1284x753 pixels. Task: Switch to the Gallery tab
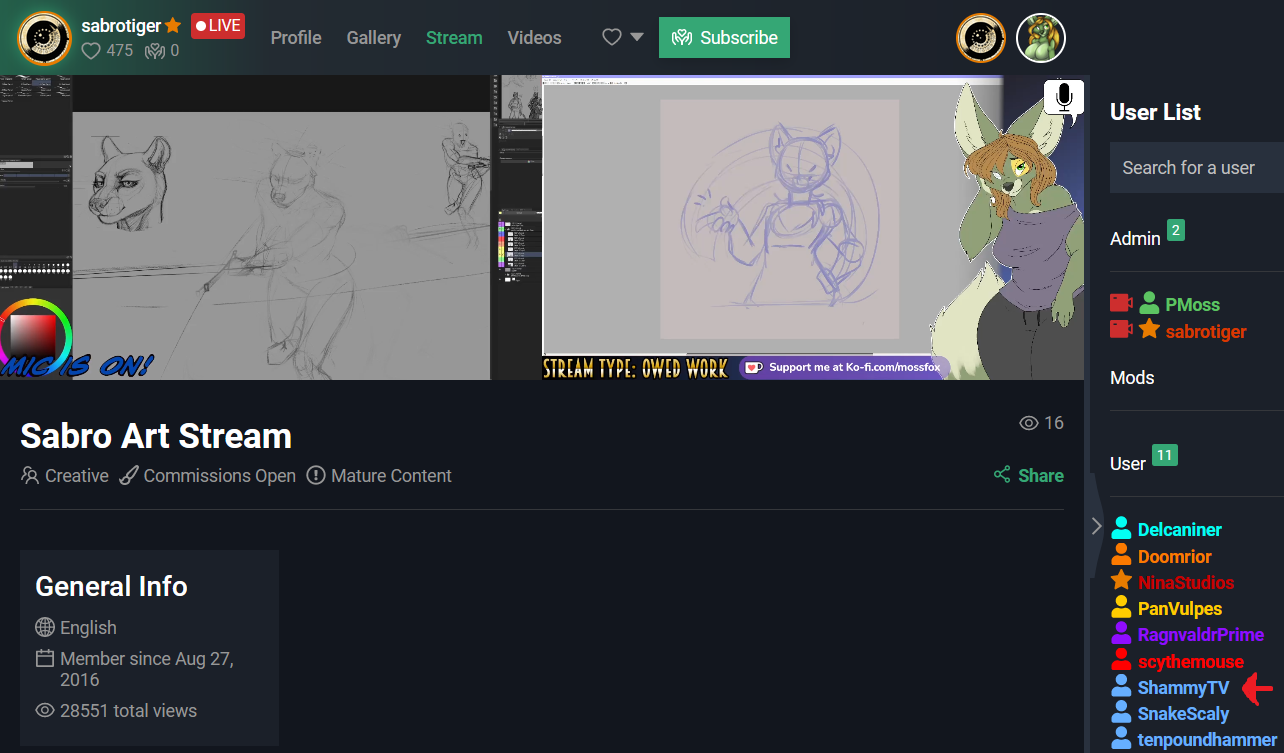pyautogui.click(x=374, y=38)
